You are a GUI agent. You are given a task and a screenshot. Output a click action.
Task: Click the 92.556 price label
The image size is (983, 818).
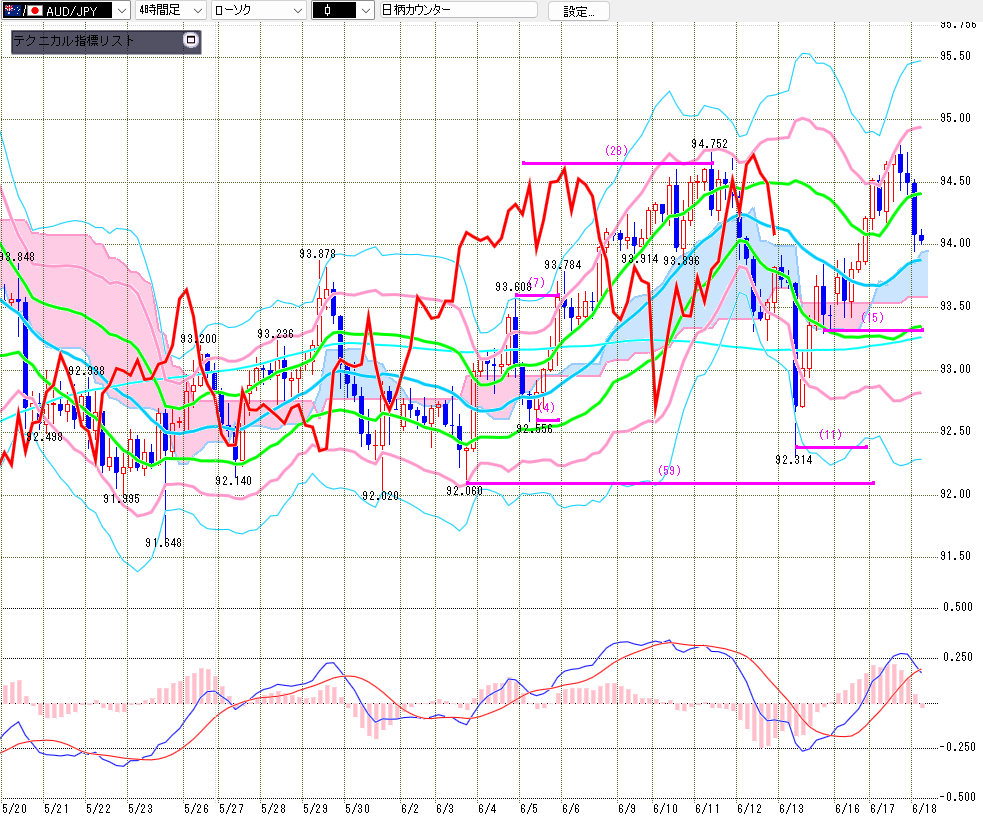pos(535,429)
